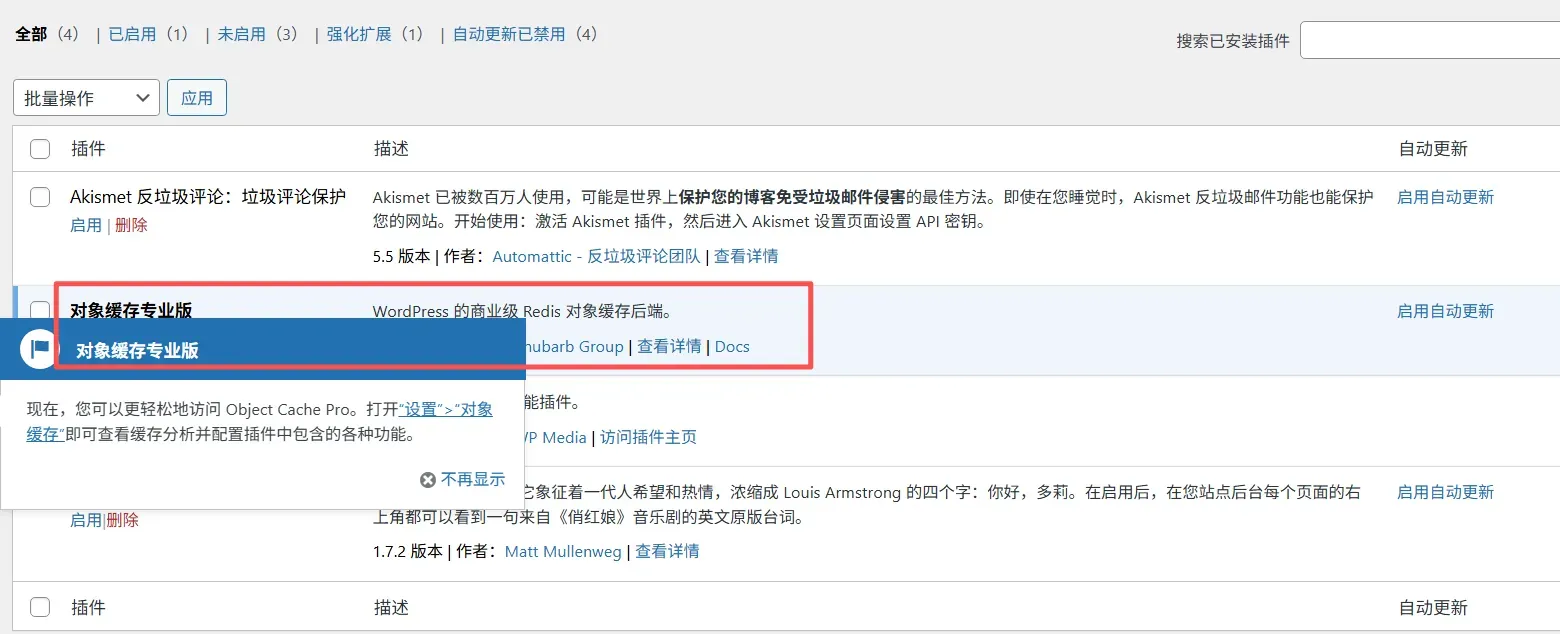Open the 批量操作 bulk actions dropdown

point(86,98)
